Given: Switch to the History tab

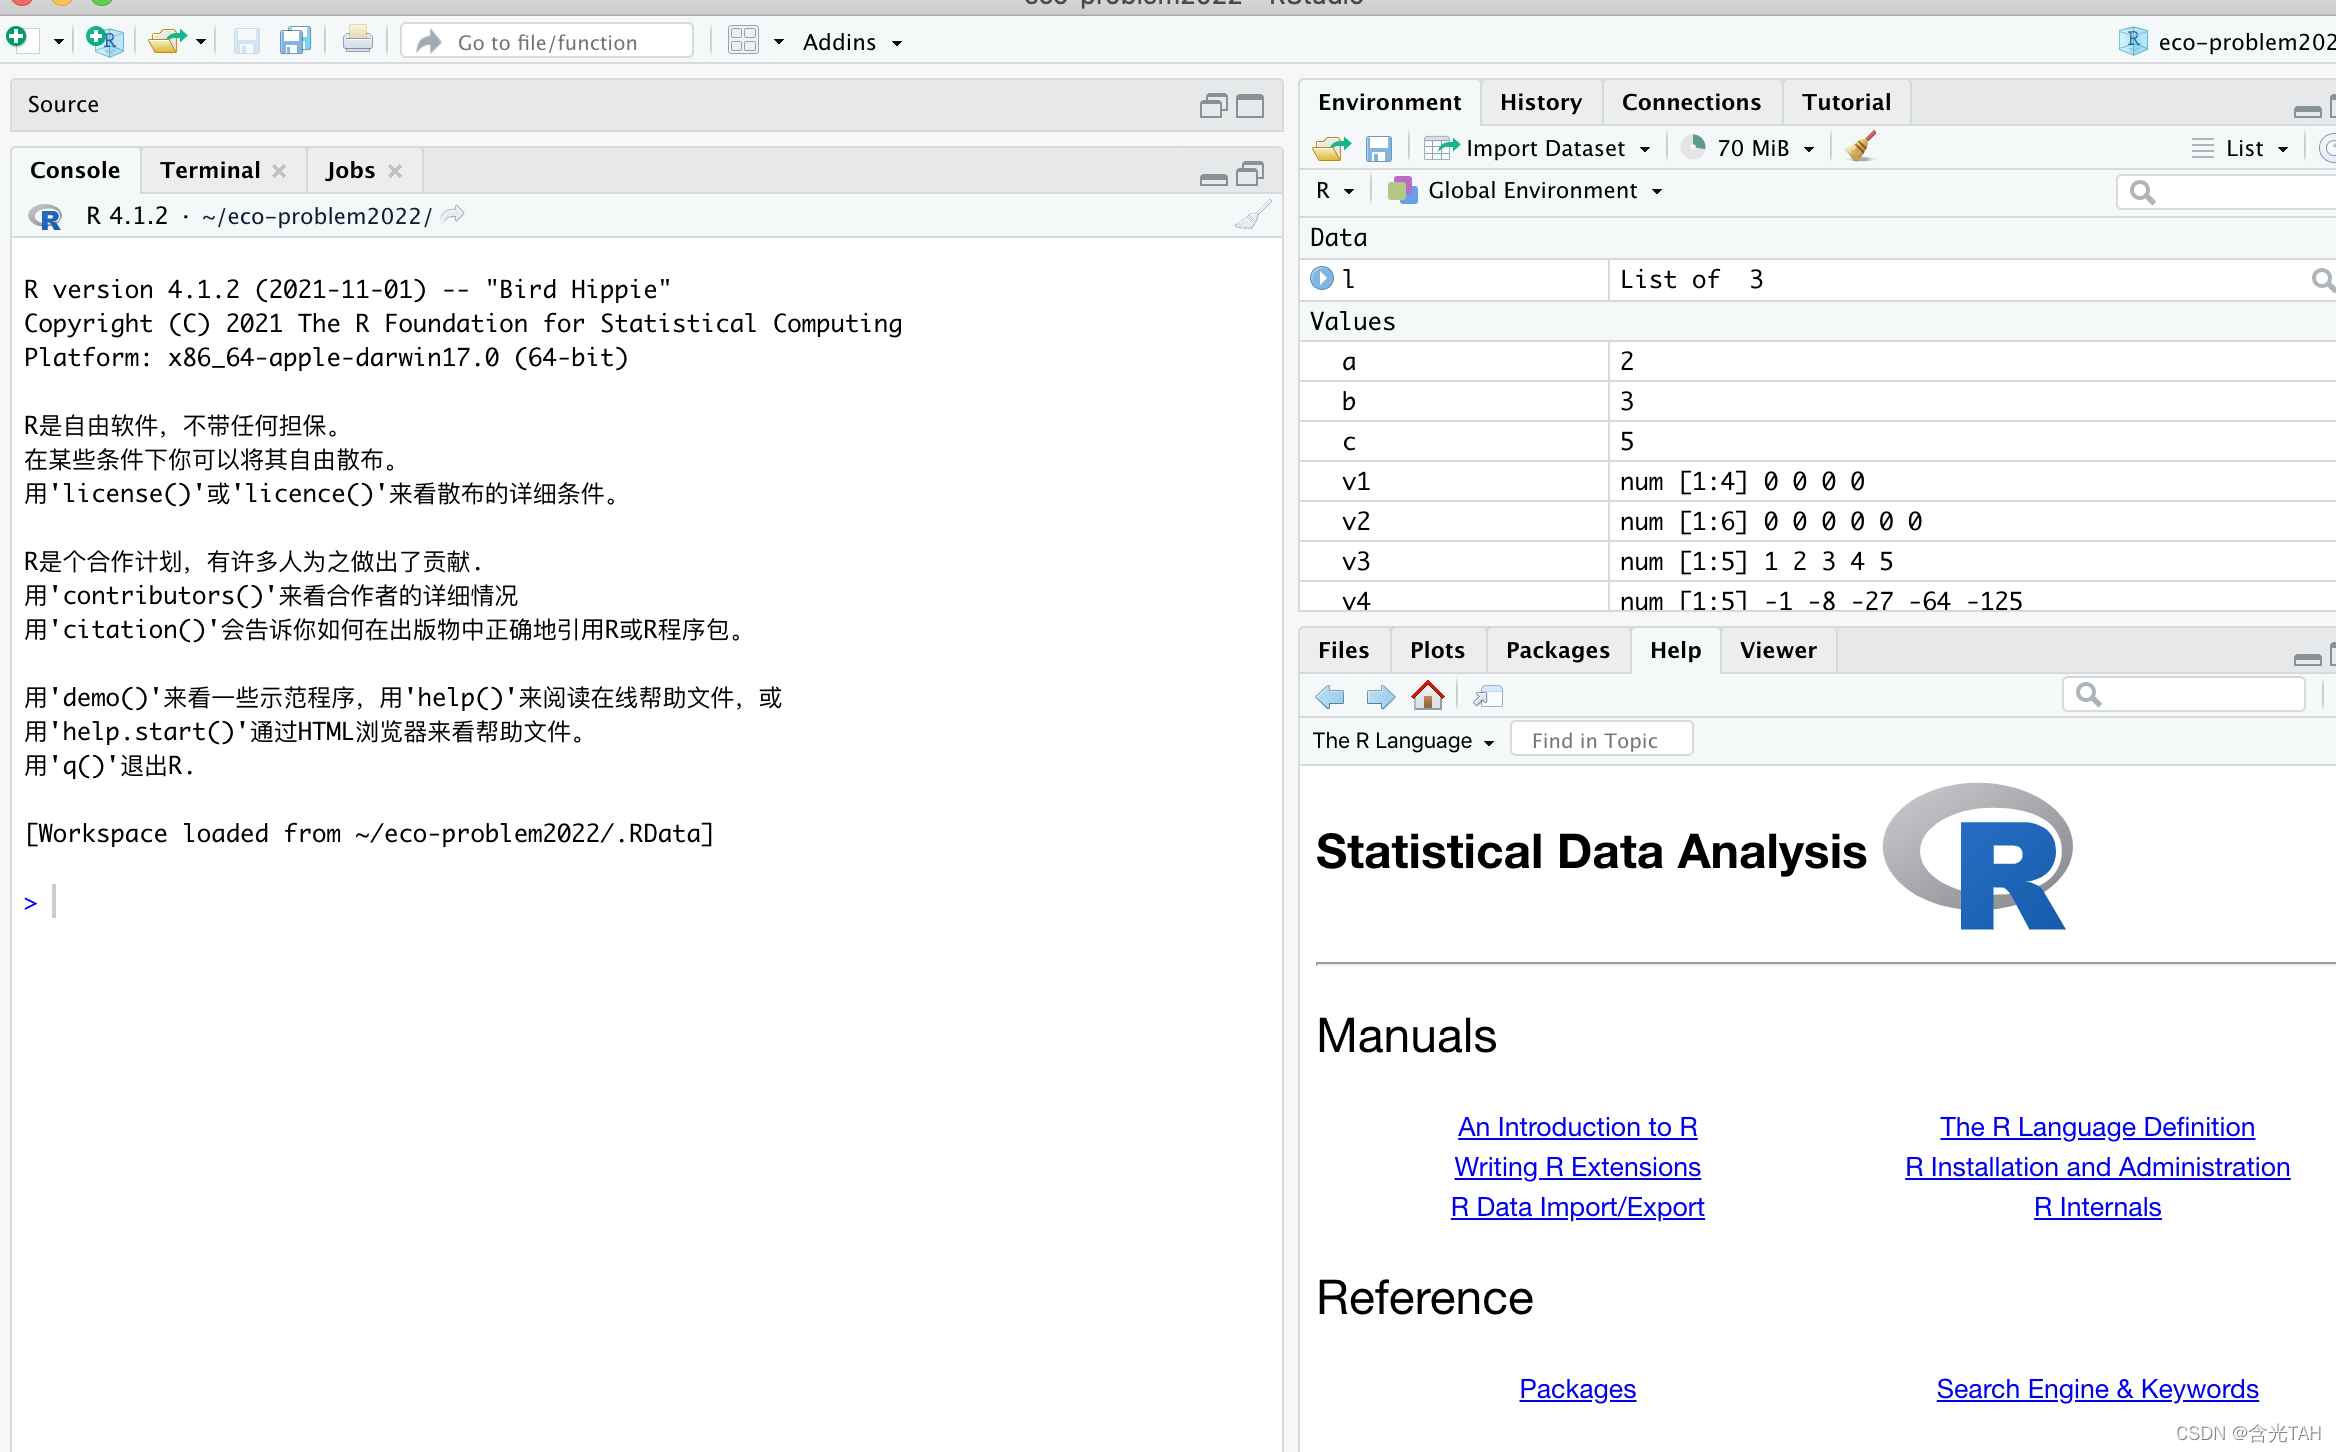Looking at the screenshot, I should (x=1541, y=102).
